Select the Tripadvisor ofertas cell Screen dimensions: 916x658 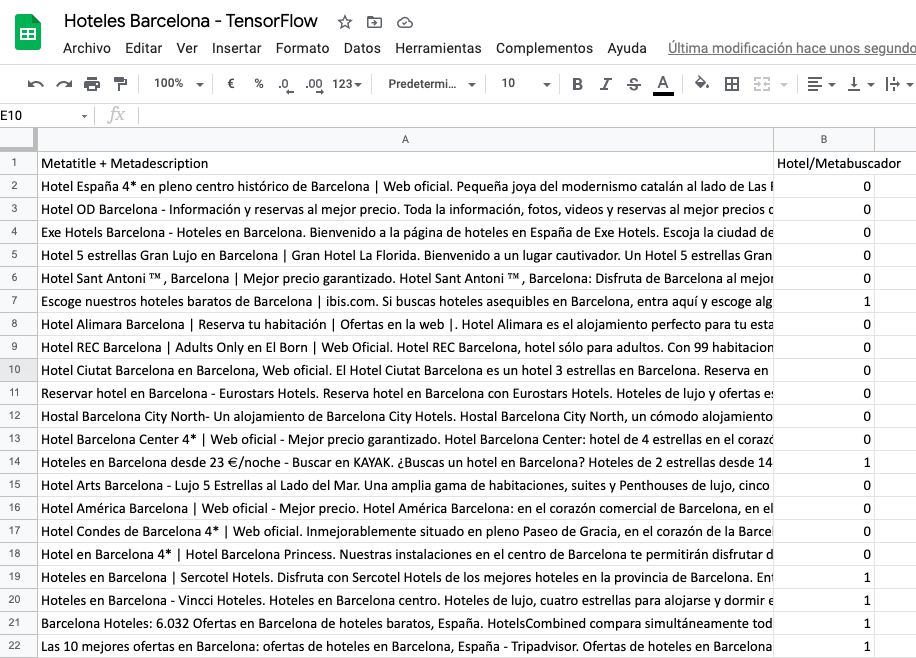405,646
